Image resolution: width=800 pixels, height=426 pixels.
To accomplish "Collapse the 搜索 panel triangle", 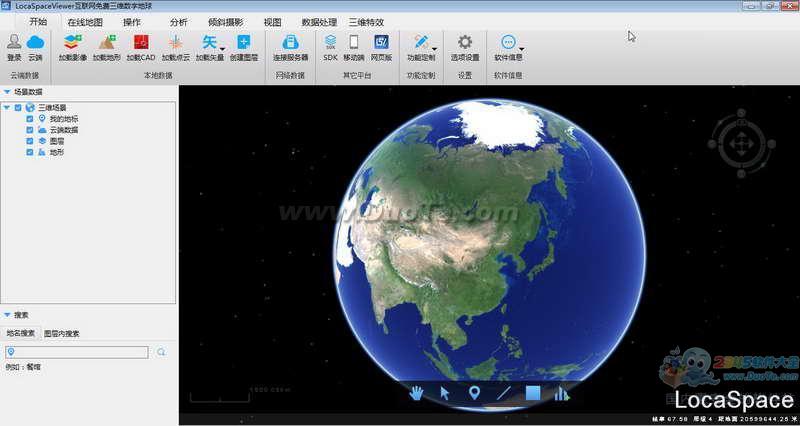I will (x=7, y=315).
